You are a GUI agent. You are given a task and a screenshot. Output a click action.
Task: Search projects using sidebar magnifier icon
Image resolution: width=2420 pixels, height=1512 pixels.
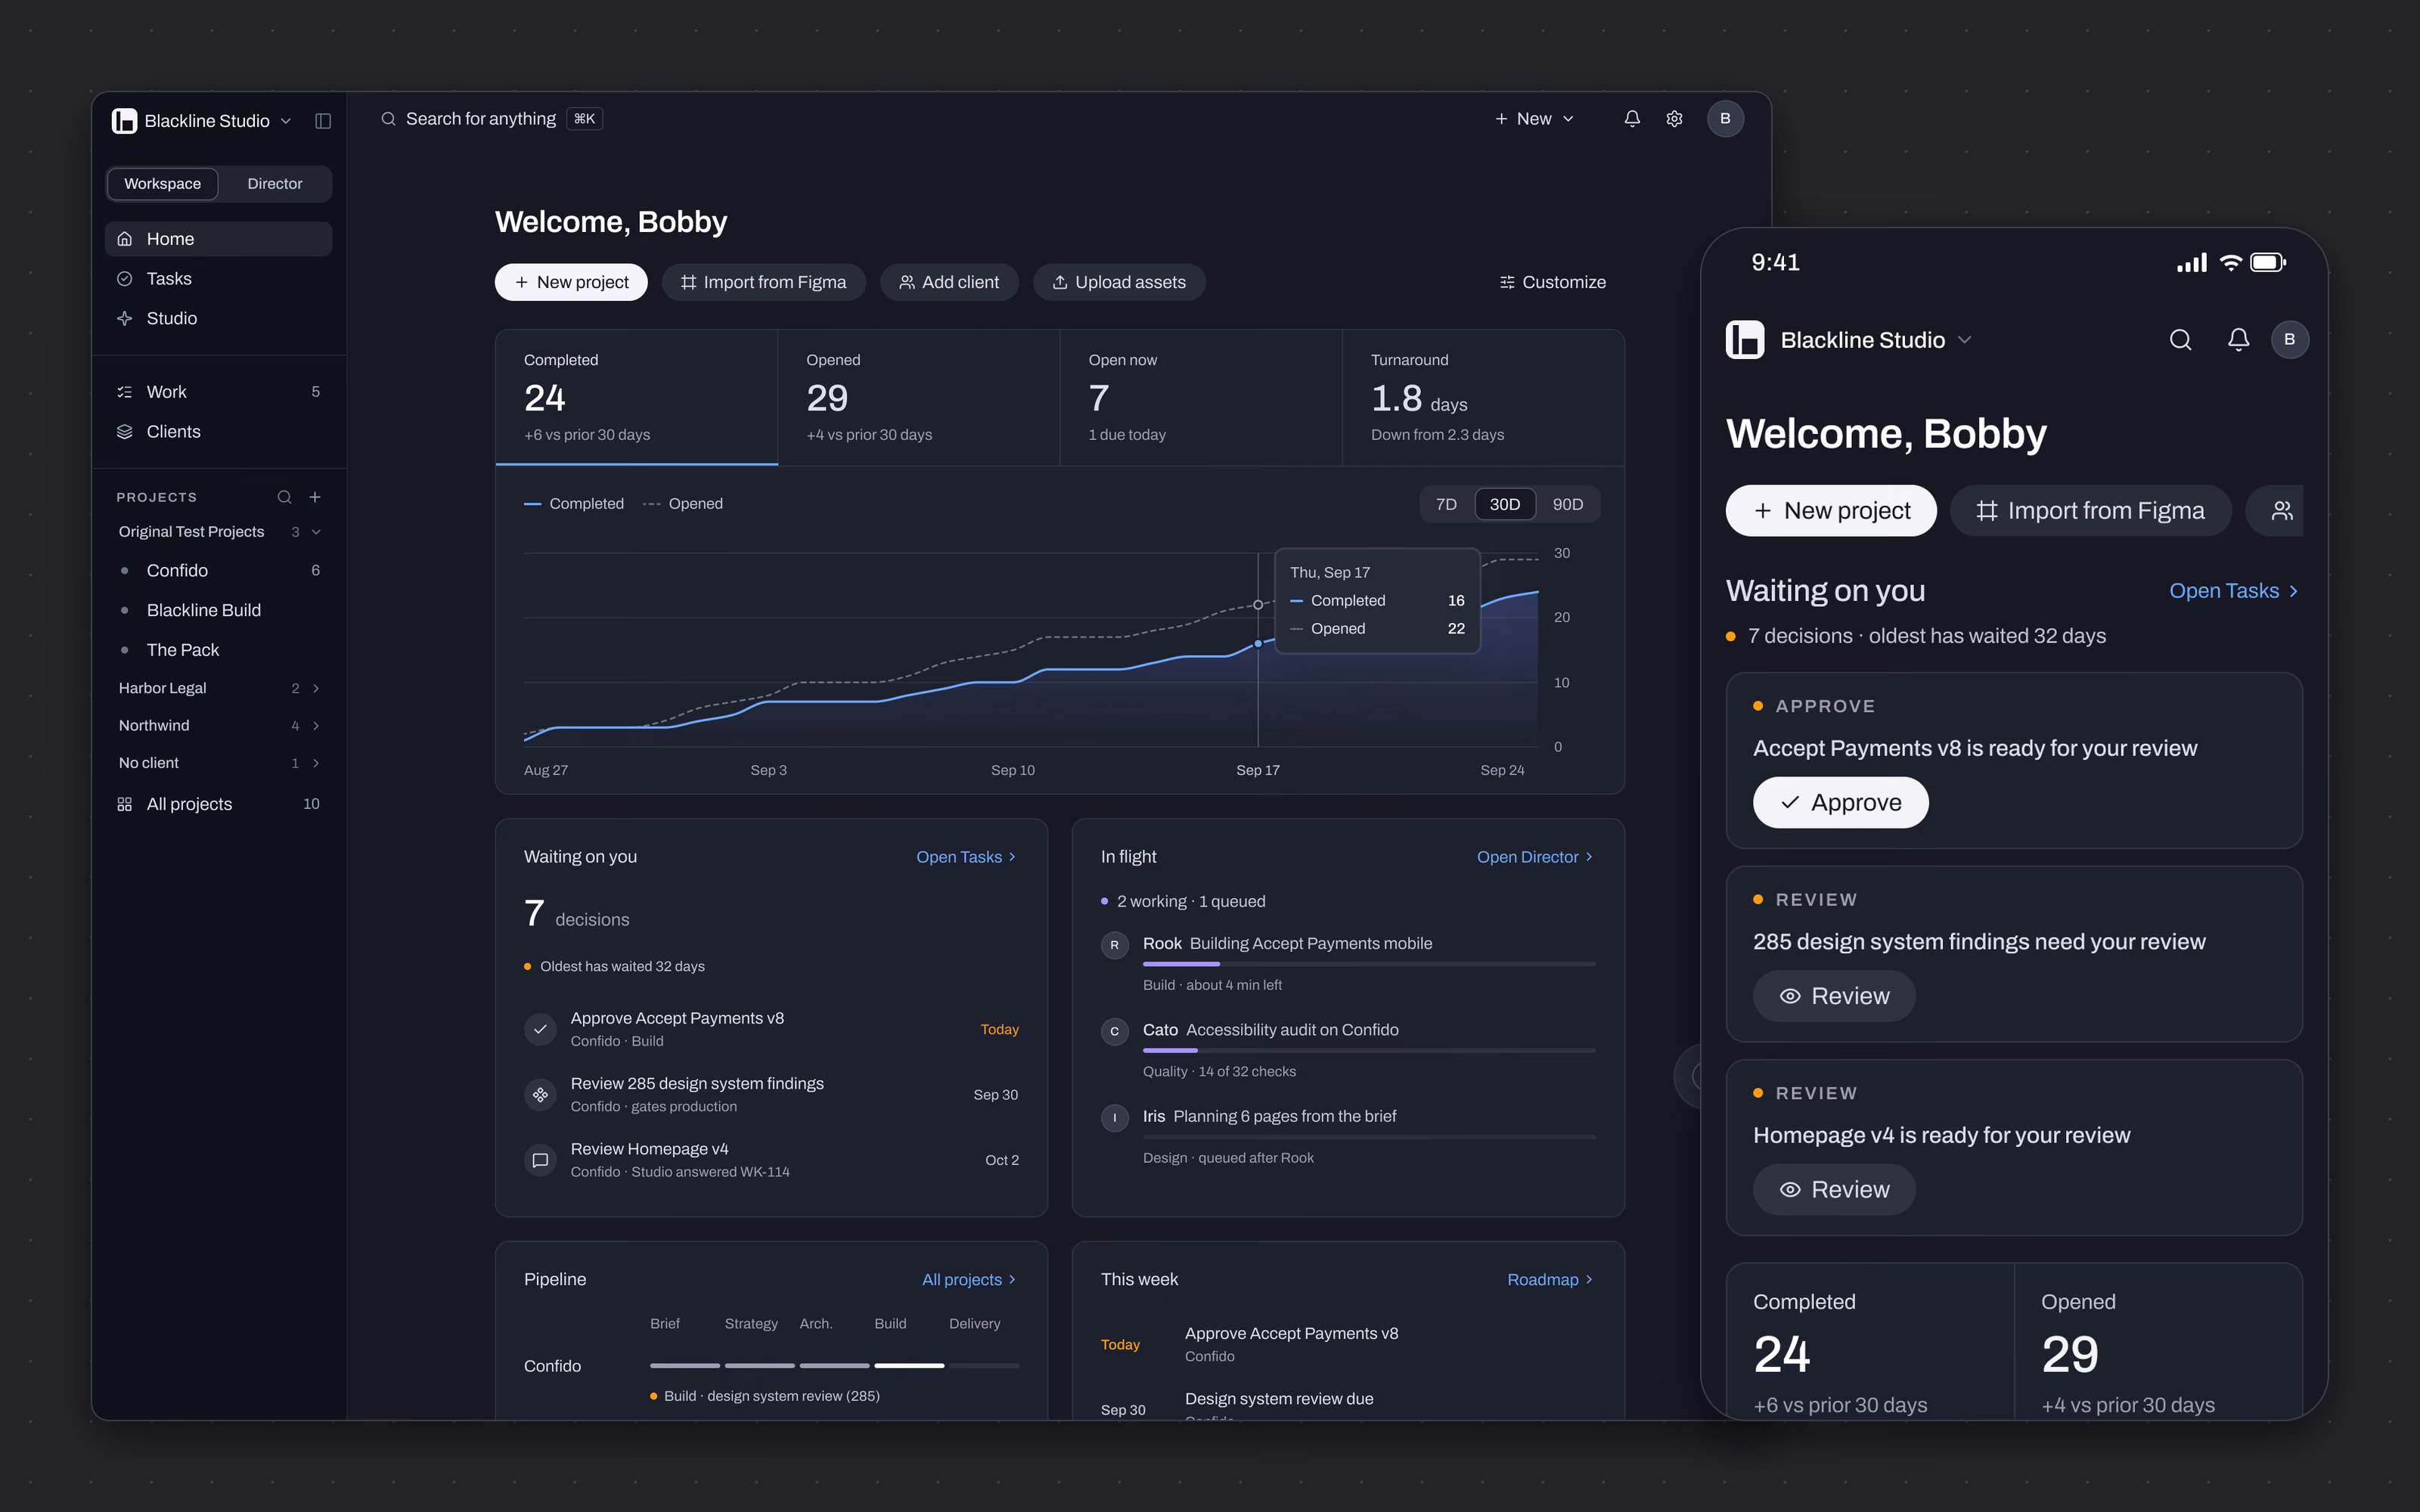pyautogui.click(x=285, y=497)
